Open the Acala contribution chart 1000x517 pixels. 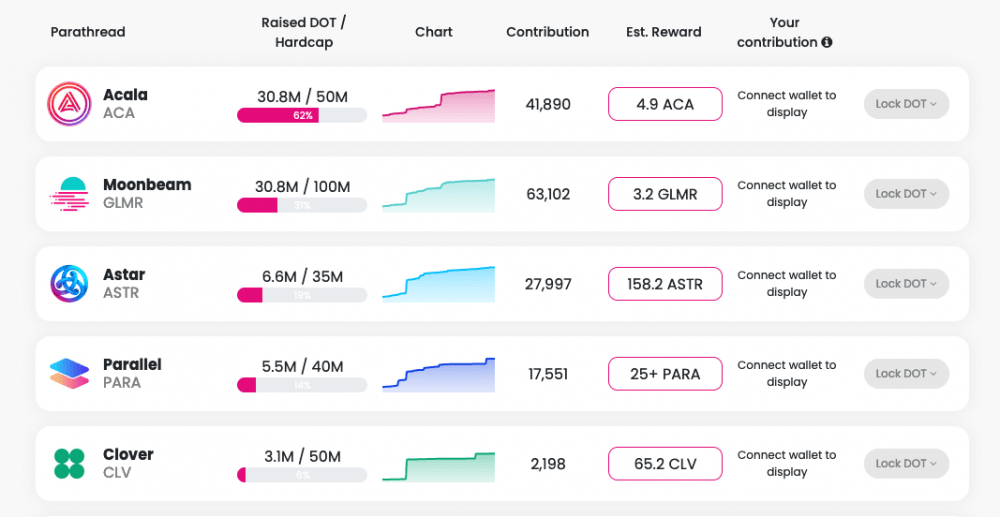pos(439,106)
